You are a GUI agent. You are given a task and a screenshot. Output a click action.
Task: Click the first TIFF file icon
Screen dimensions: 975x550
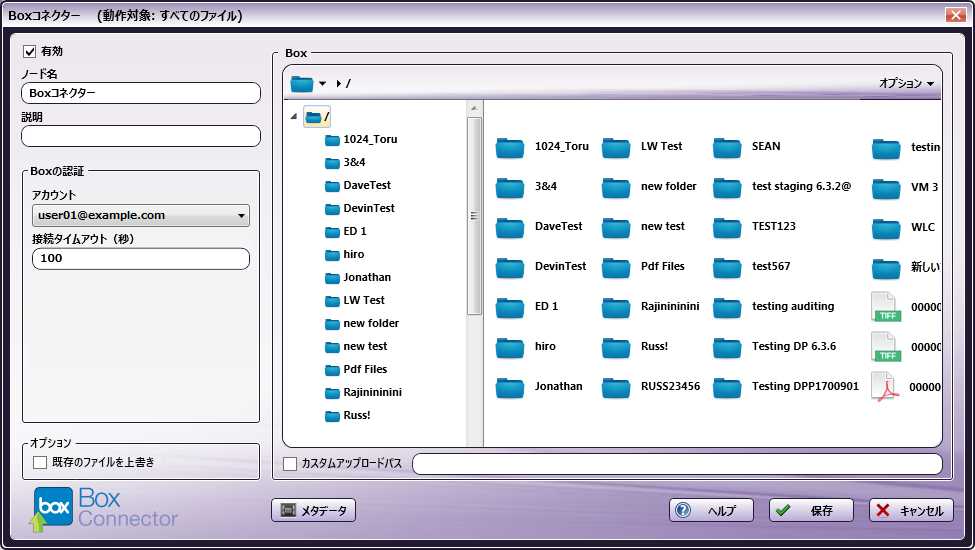pyautogui.click(x=885, y=307)
